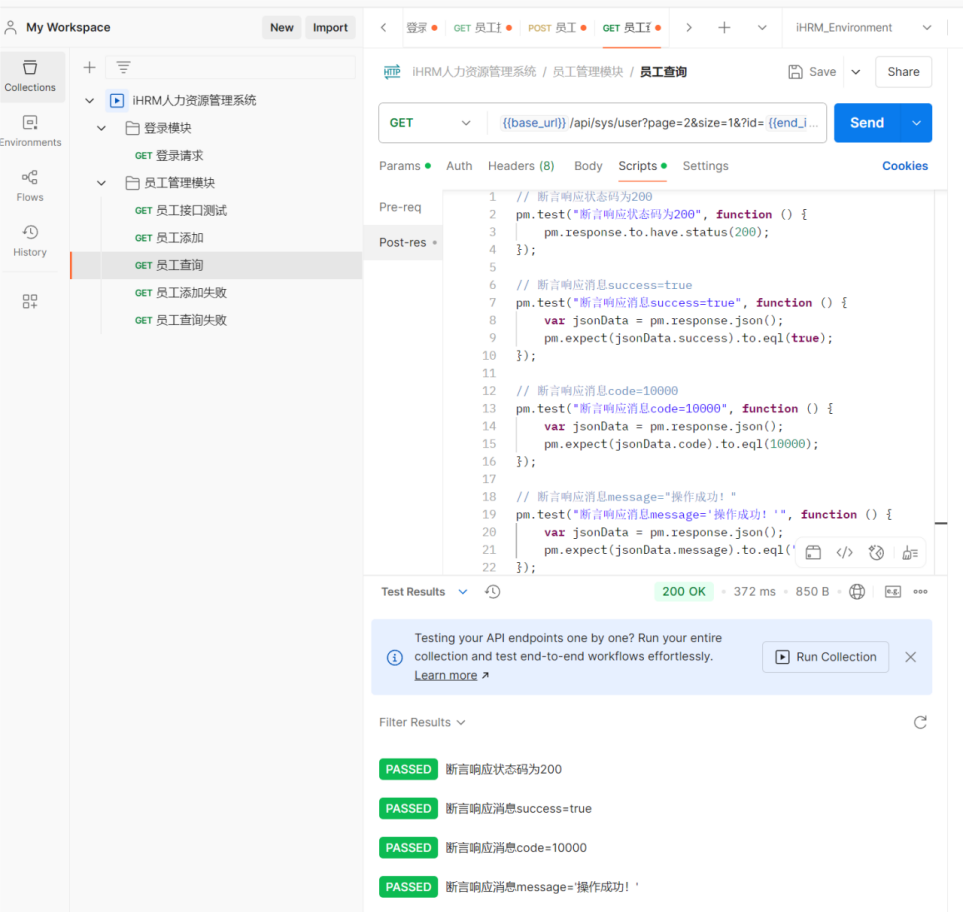Switch to the Settings tab
Screen dimensions: 964x913
click(x=705, y=166)
